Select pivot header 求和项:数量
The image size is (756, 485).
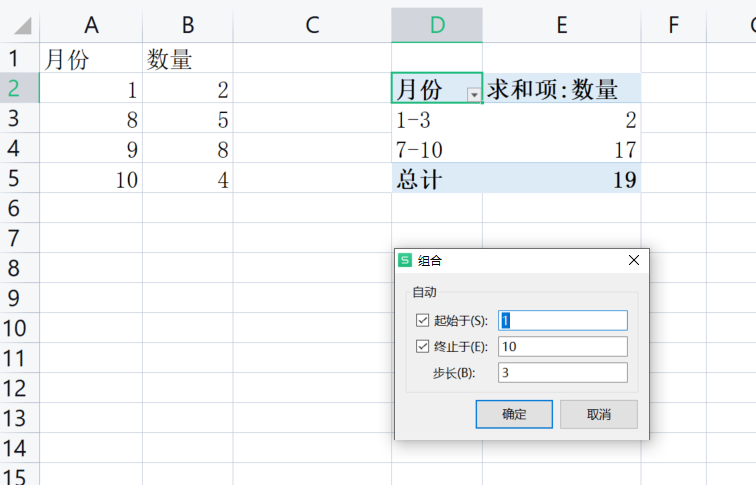562,88
